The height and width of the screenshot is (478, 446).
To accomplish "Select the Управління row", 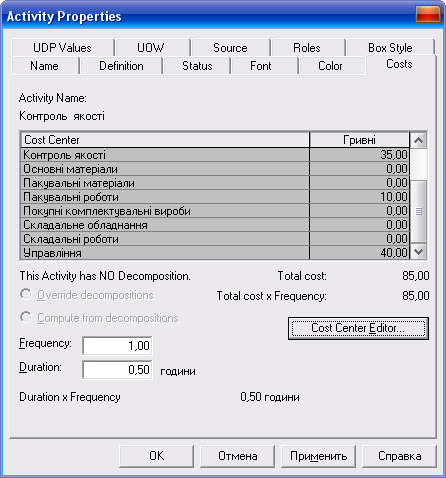I will 215,253.
